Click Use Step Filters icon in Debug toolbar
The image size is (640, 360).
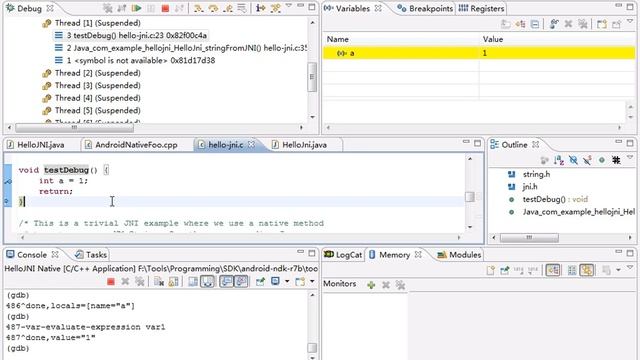(276, 8)
